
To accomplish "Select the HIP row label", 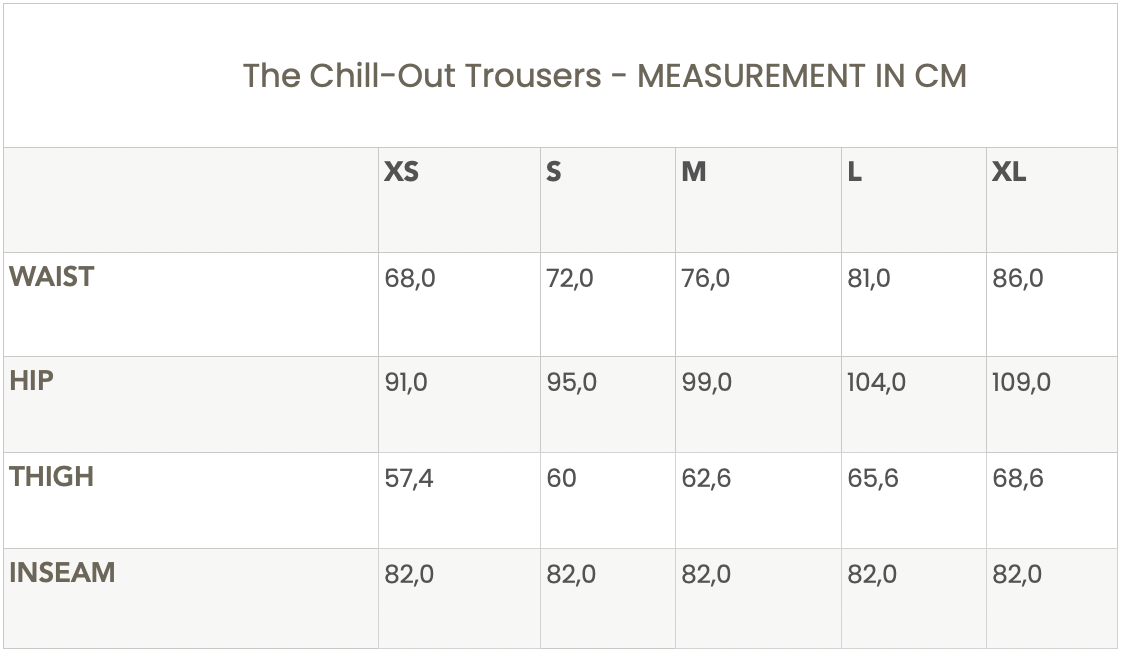I will click(32, 380).
